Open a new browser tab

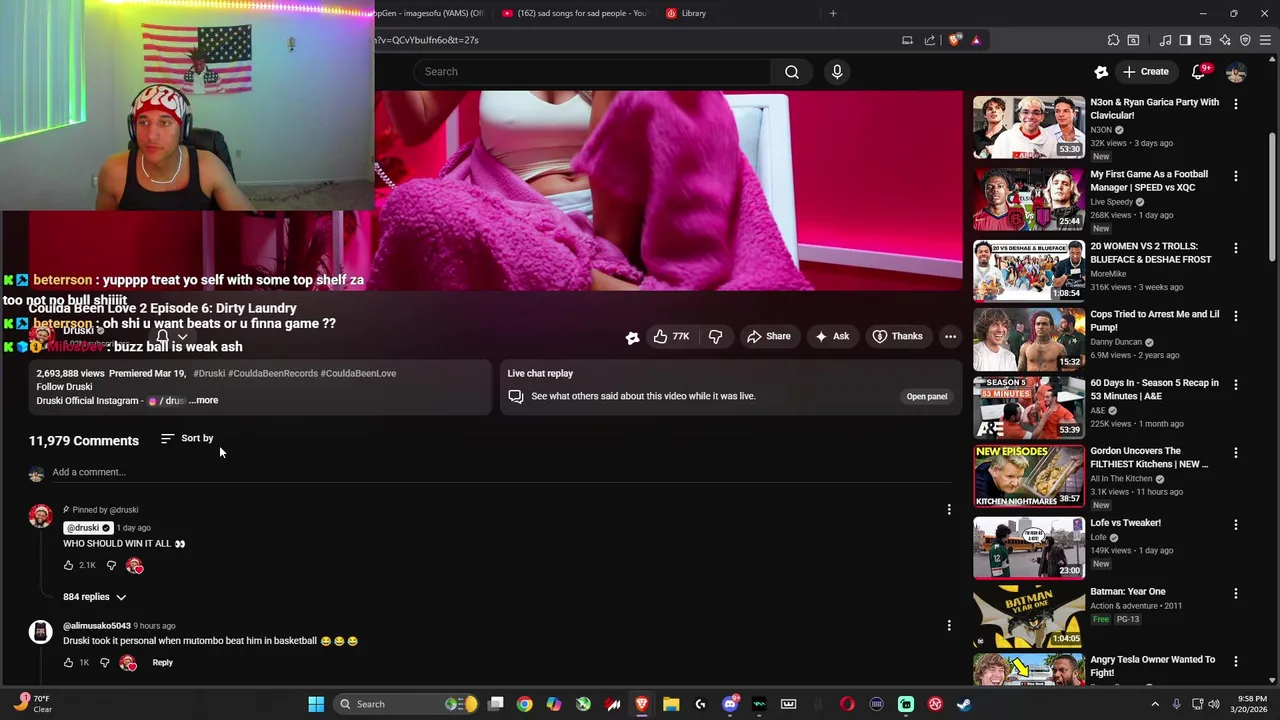(833, 13)
